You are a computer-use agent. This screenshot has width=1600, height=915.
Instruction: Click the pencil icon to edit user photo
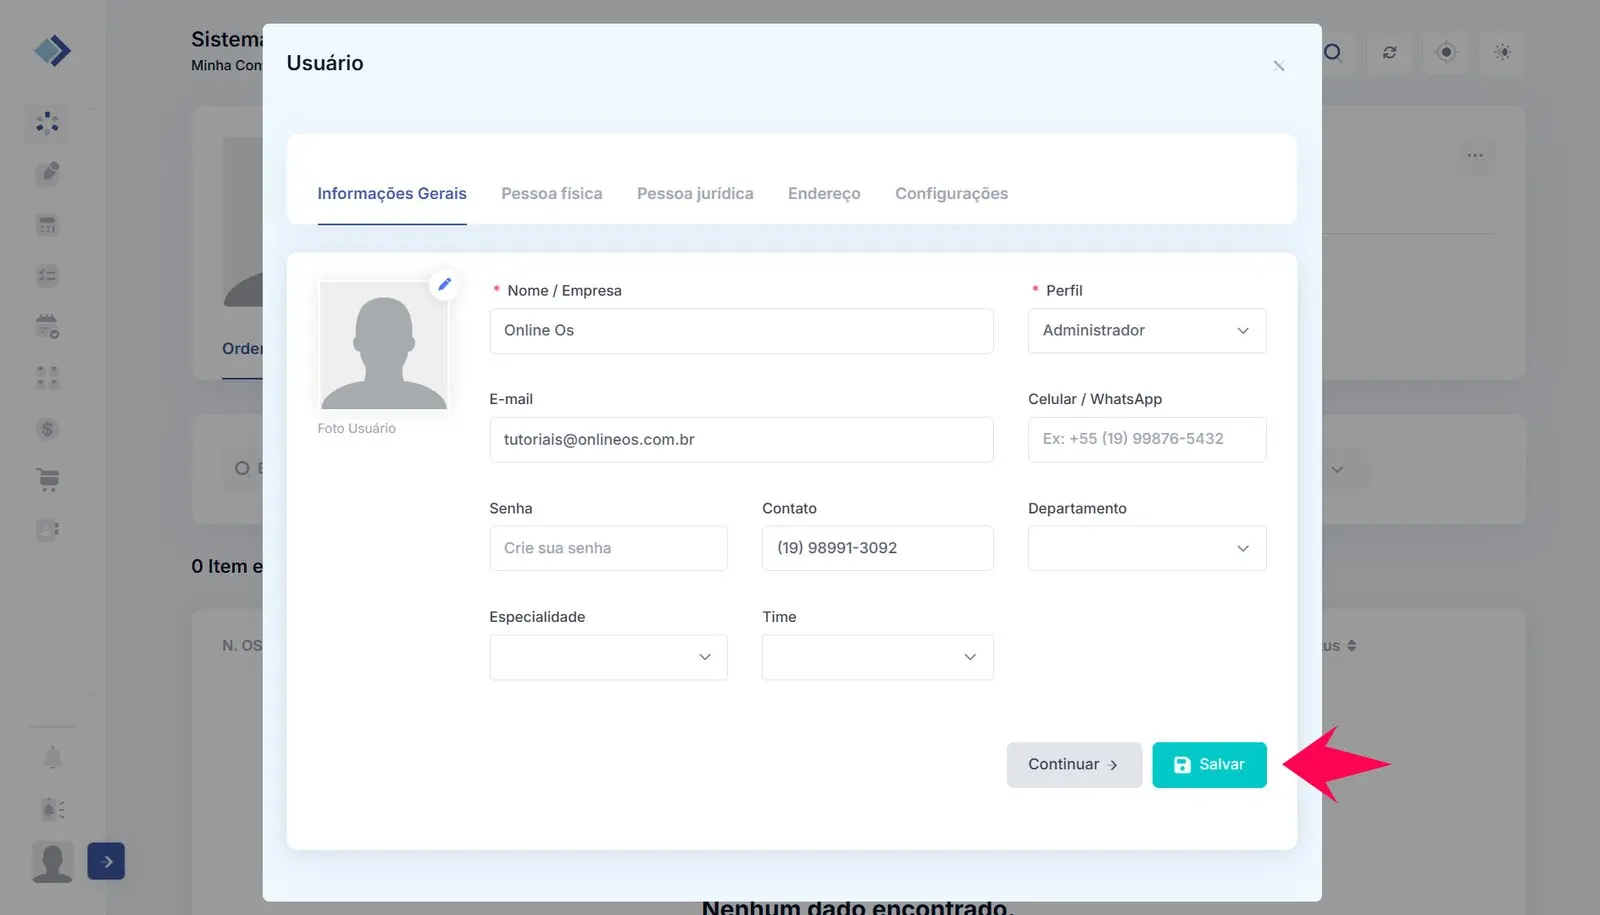pyautogui.click(x=444, y=284)
